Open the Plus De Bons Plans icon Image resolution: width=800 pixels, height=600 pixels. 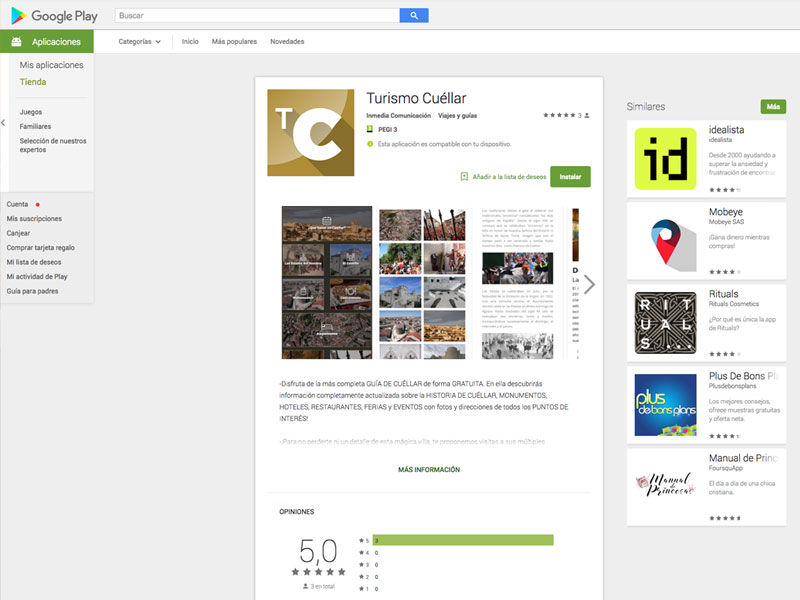665,405
